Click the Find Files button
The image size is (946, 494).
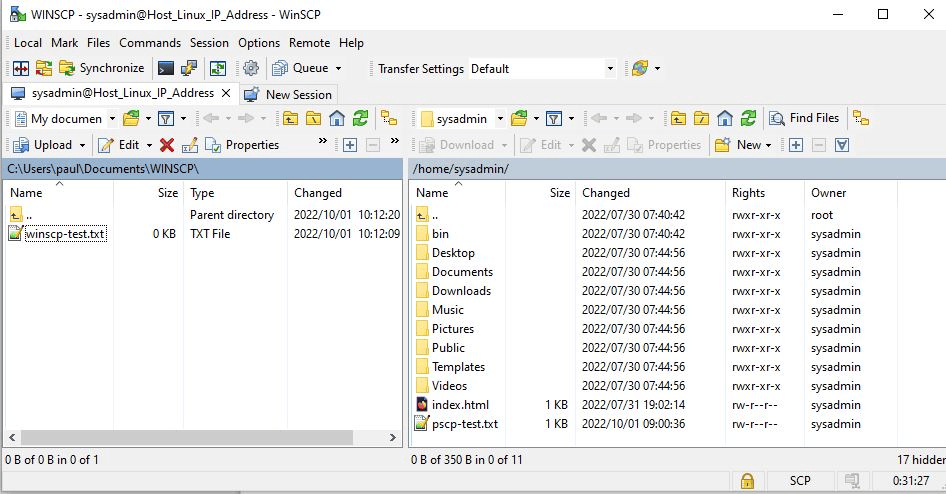pos(804,119)
